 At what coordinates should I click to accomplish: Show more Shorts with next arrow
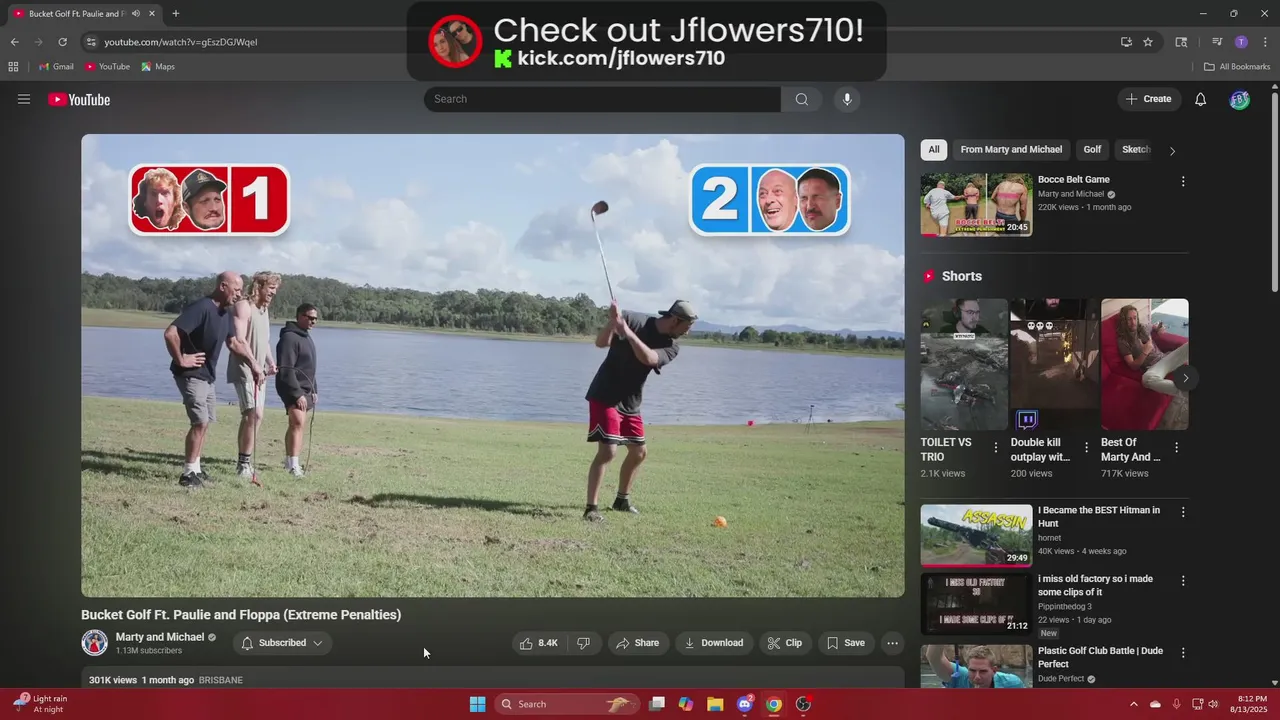(x=1185, y=378)
